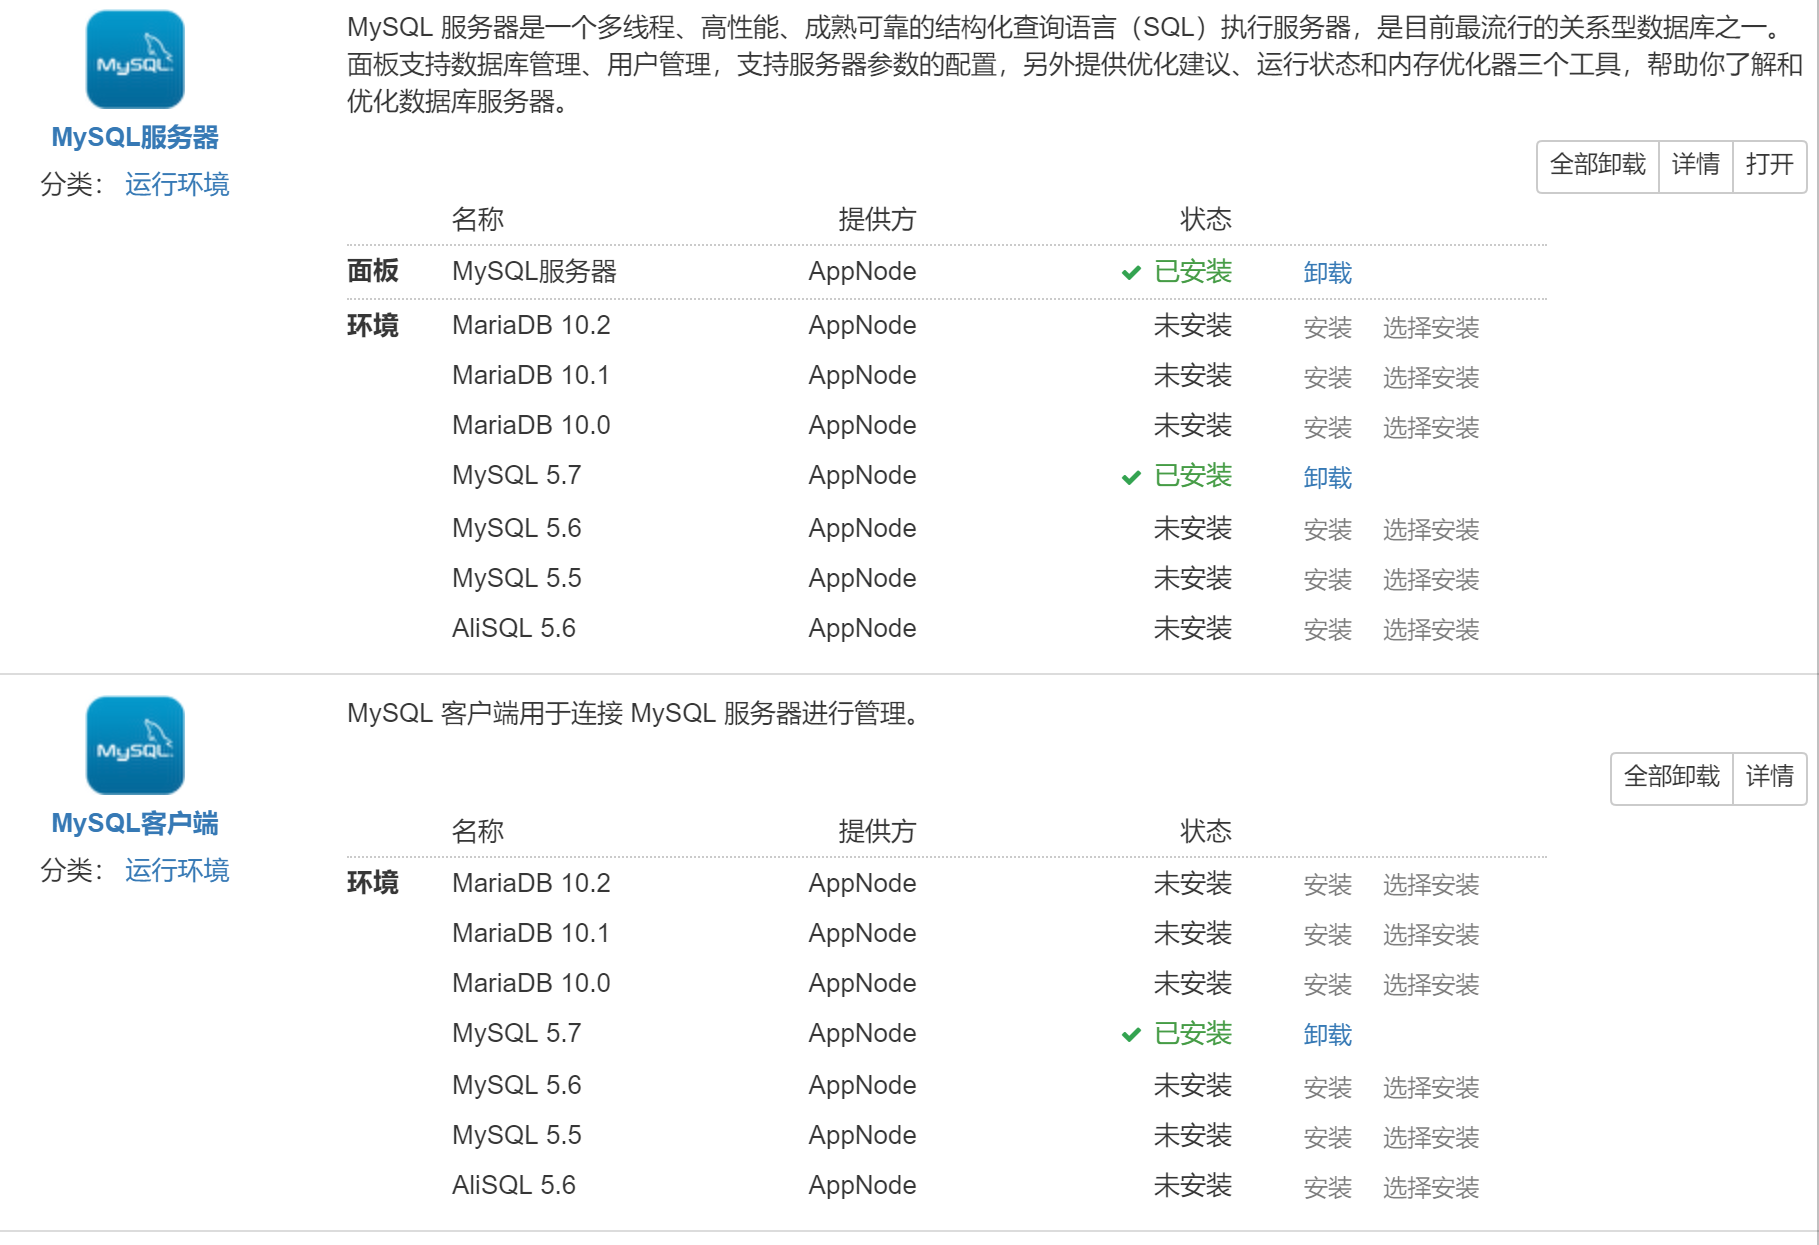This screenshot has width=1819, height=1245.
Task: Open the MySQL服务器 title link
Action: [135, 137]
